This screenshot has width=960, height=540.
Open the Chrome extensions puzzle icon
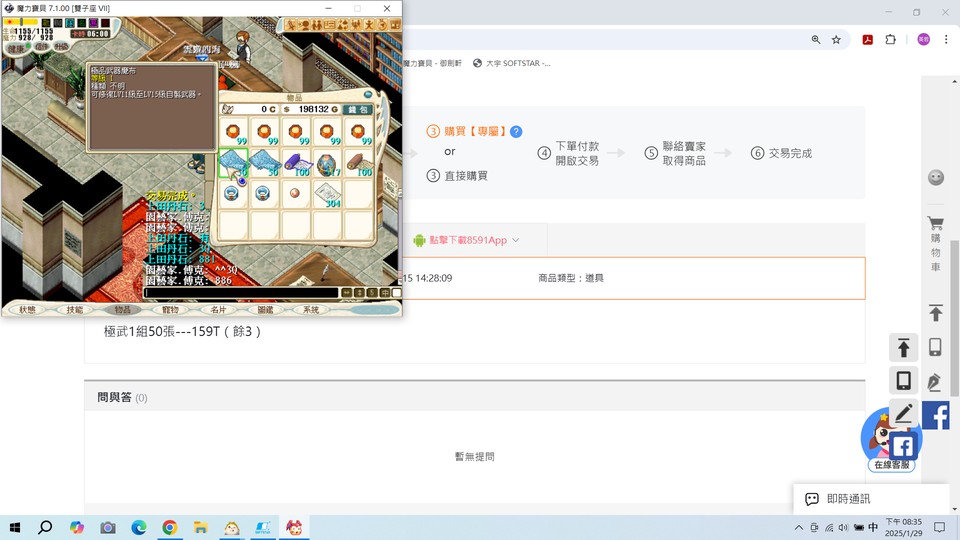click(x=890, y=39)
